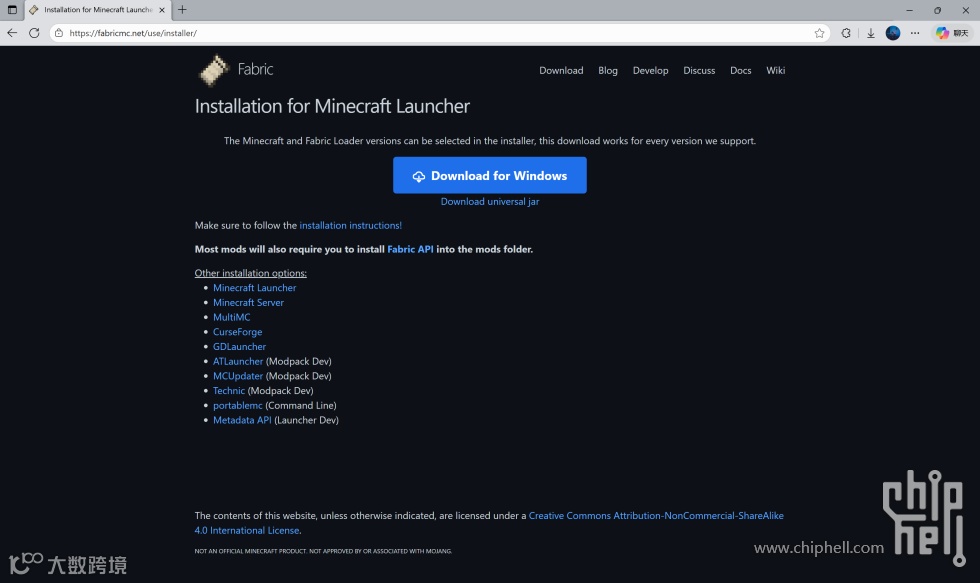Reload the page with the refresh icon
This screenshot has height=583, width=980.
click(34, 33)
